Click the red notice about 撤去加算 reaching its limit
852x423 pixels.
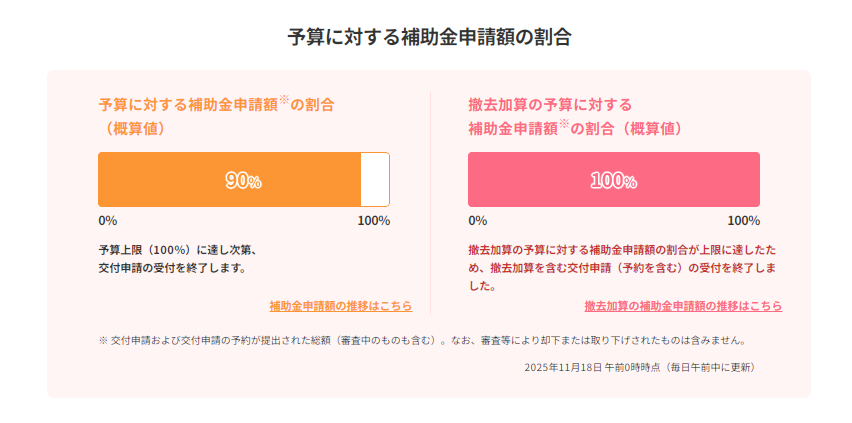point(622,267)
